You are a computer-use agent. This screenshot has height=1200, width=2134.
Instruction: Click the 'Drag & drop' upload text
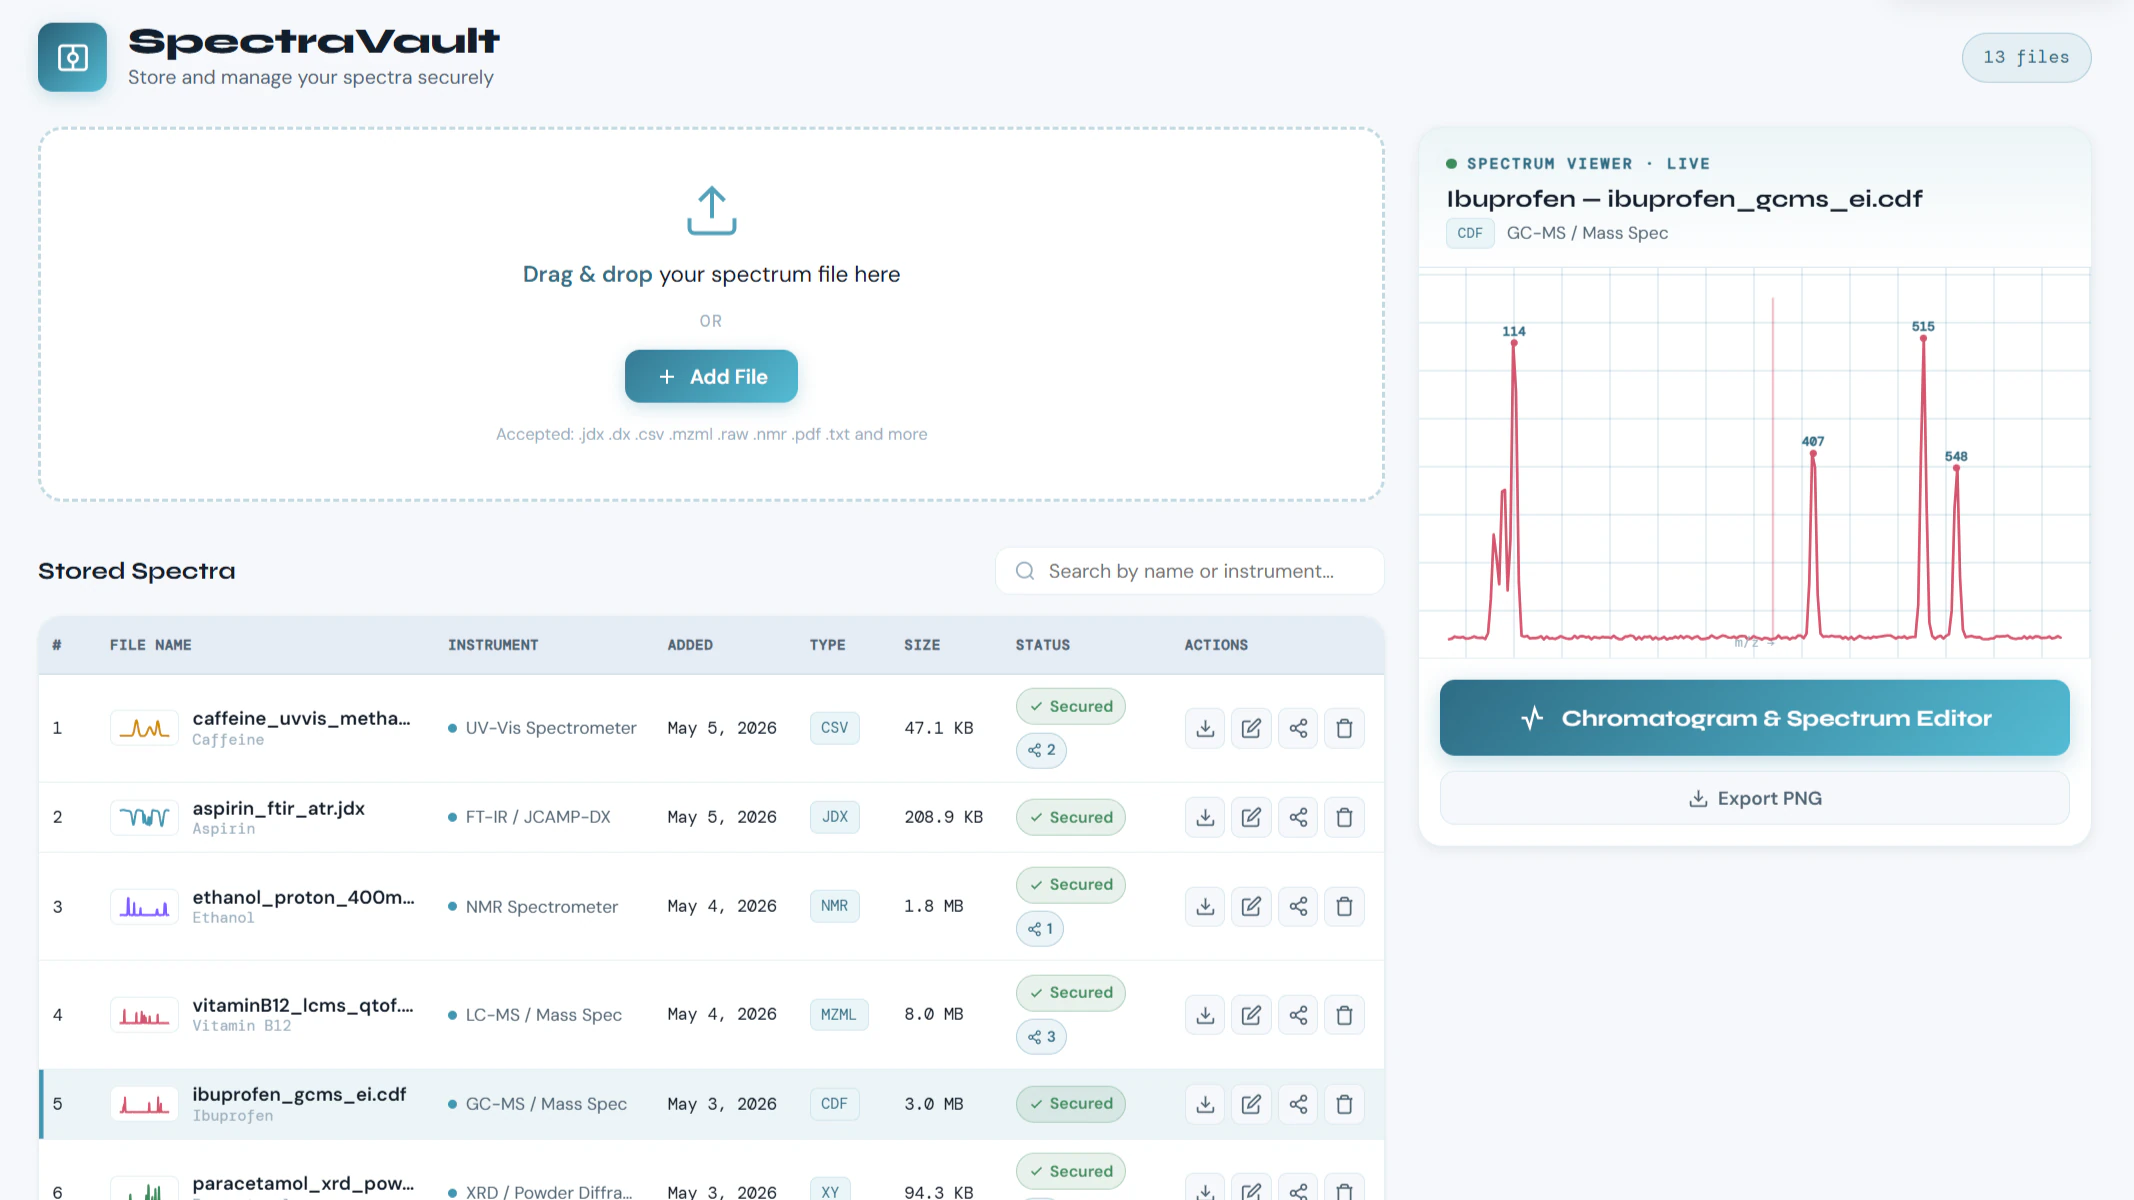click(587, 274)
